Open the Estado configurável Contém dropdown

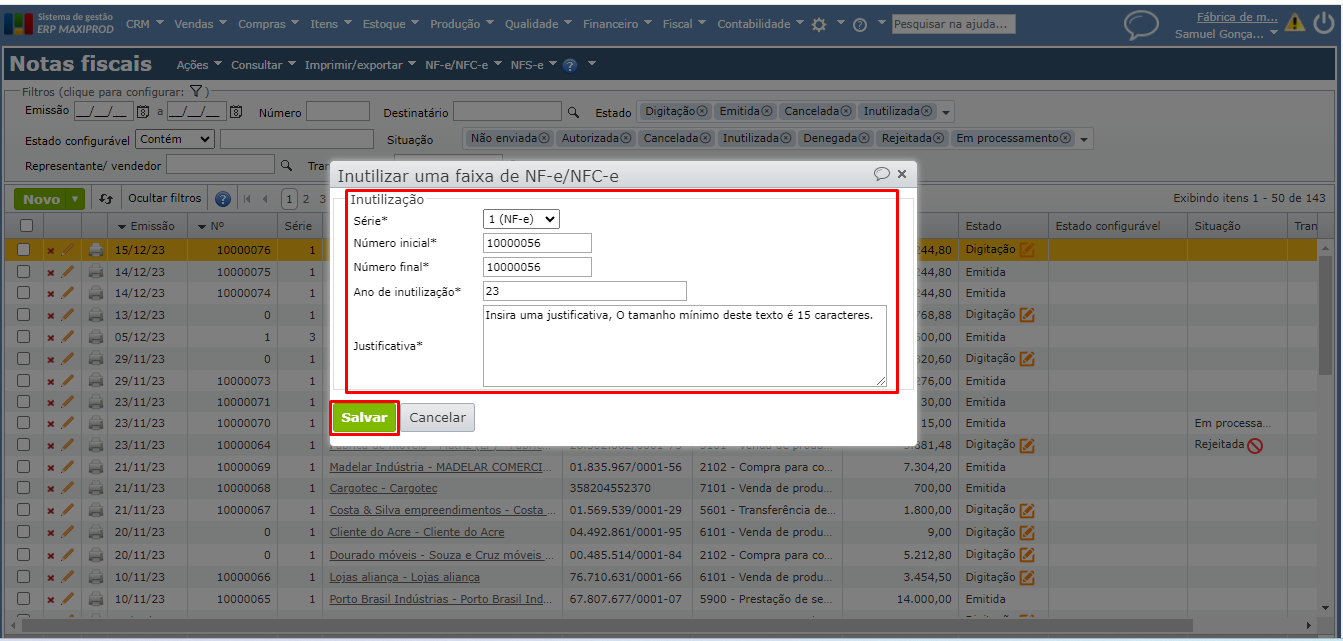(176, 139)
